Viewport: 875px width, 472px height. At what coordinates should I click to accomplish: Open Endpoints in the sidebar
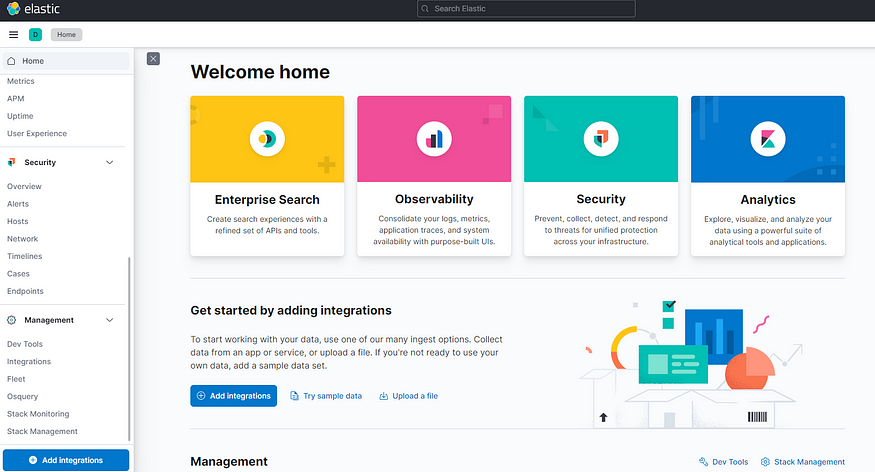pos(25,291)
